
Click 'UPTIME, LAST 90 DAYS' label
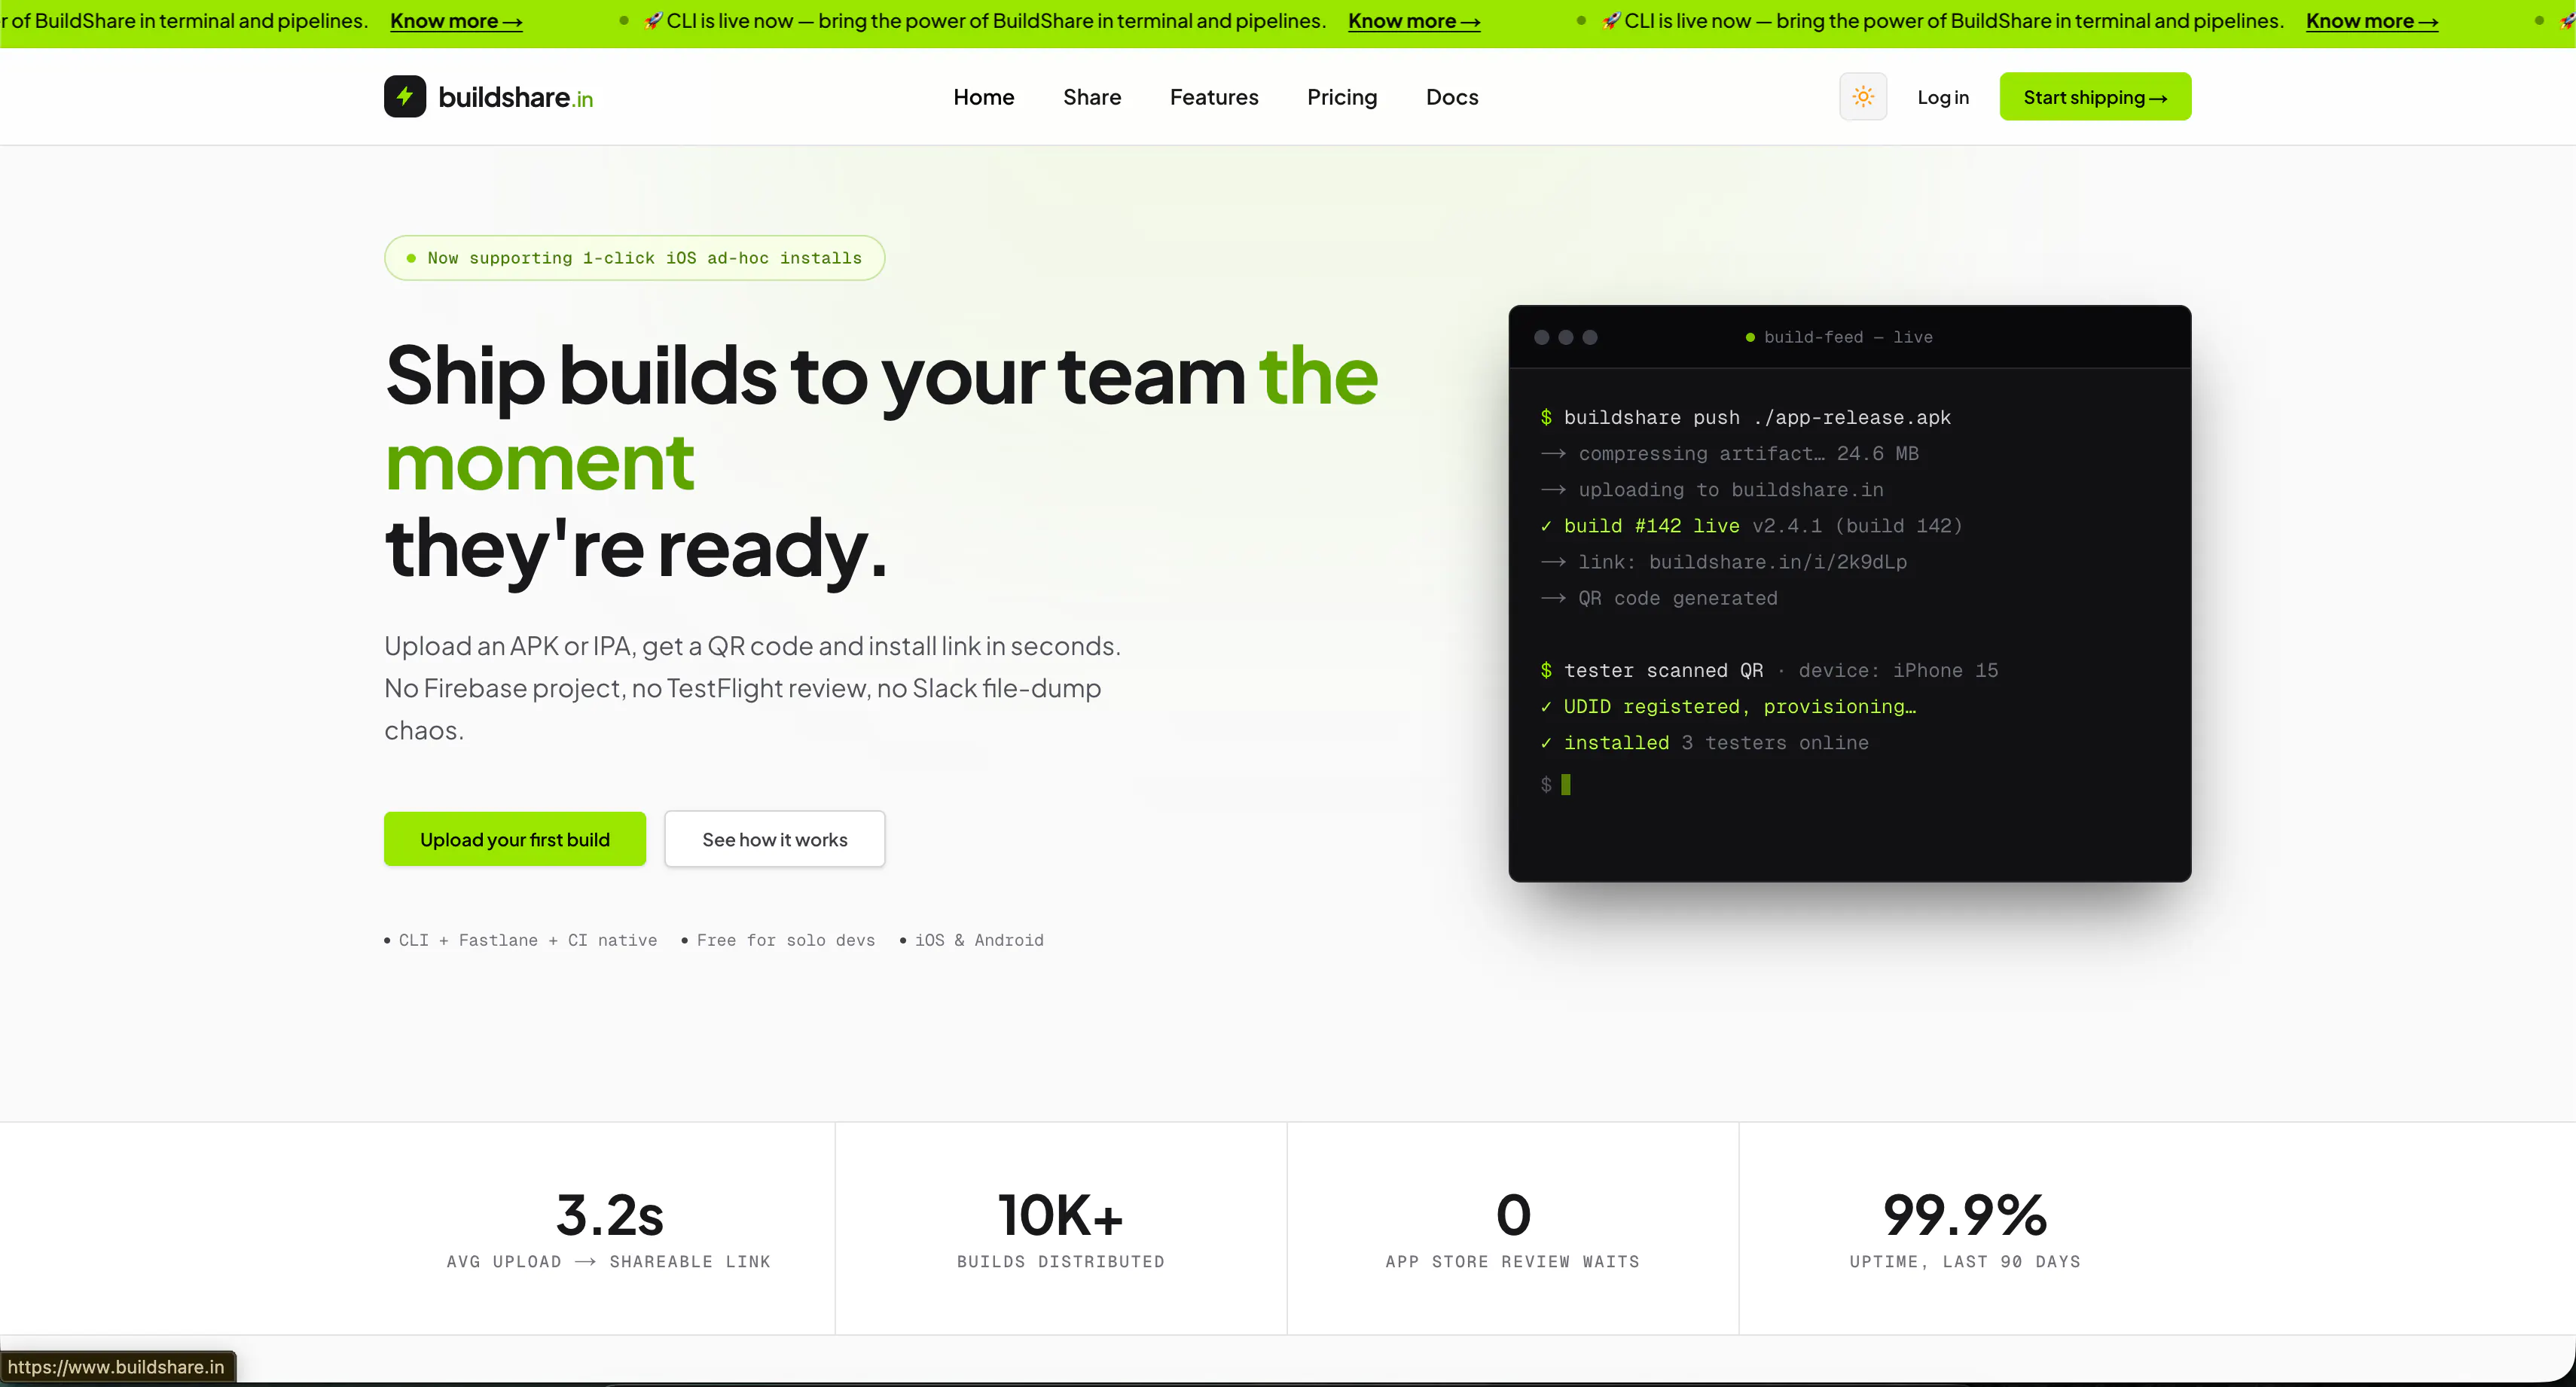1965,1262
